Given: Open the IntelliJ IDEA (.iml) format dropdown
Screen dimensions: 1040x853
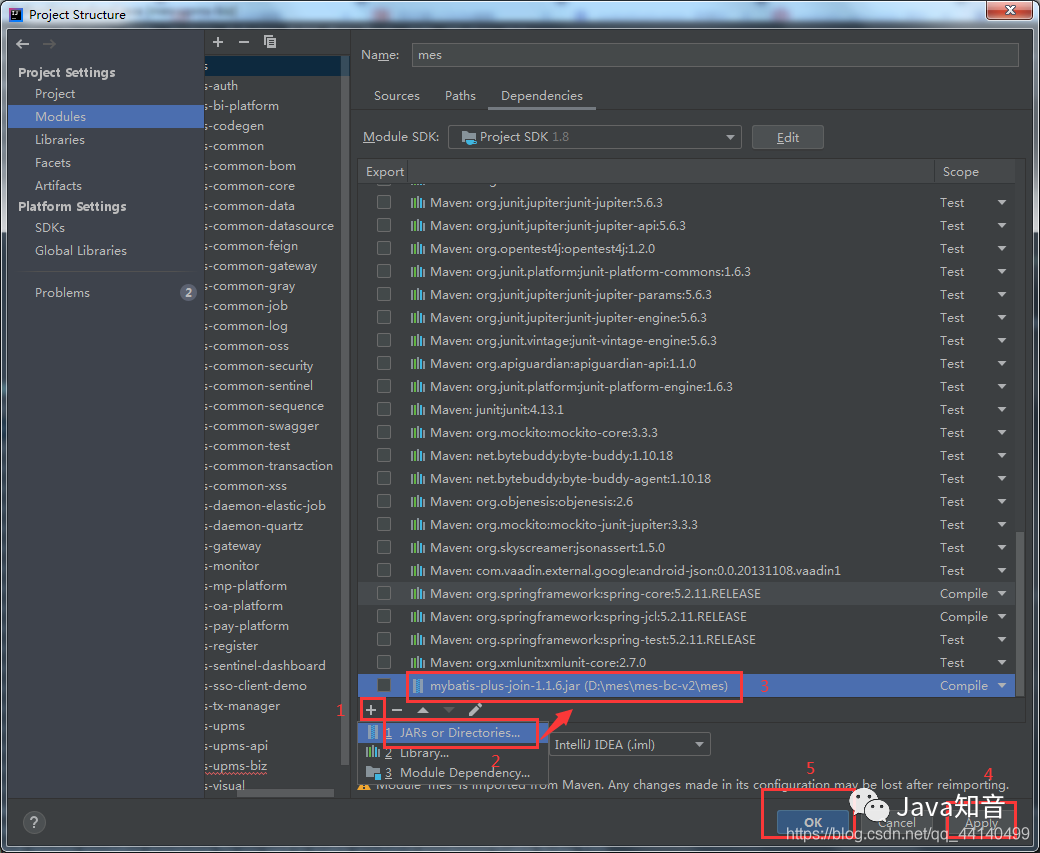Looking at the screenshot, I should 629,745.
